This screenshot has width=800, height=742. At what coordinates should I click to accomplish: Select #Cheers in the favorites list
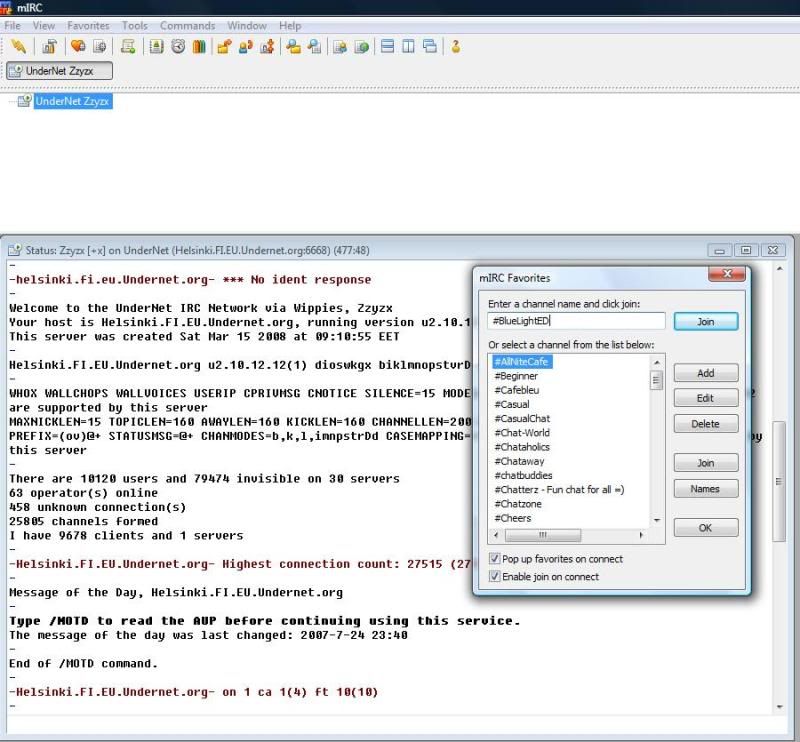[x=513, y=518]
